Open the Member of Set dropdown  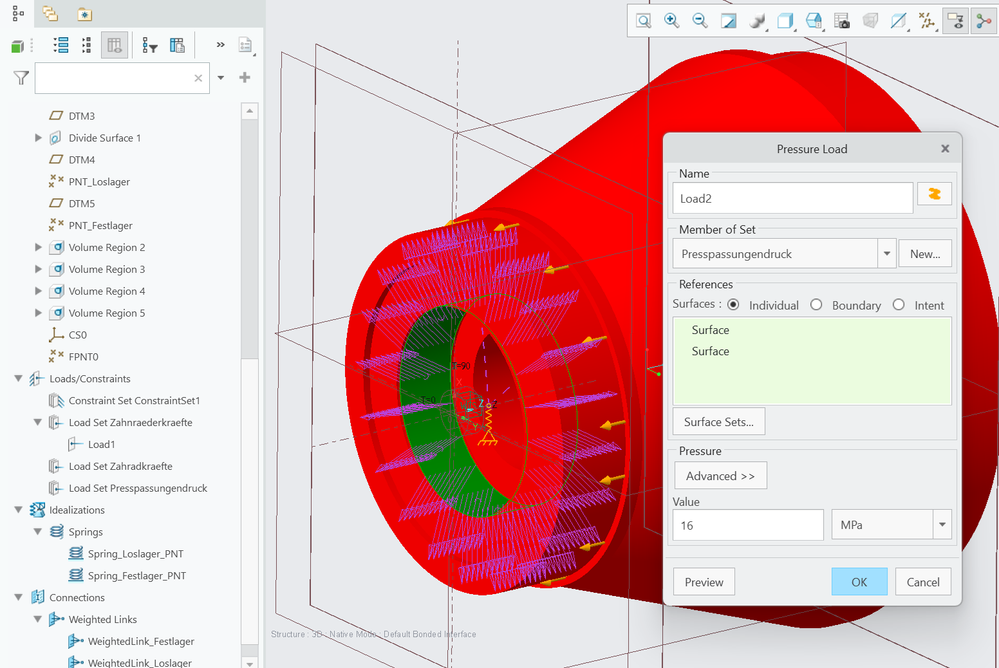(x=886, y=254)
